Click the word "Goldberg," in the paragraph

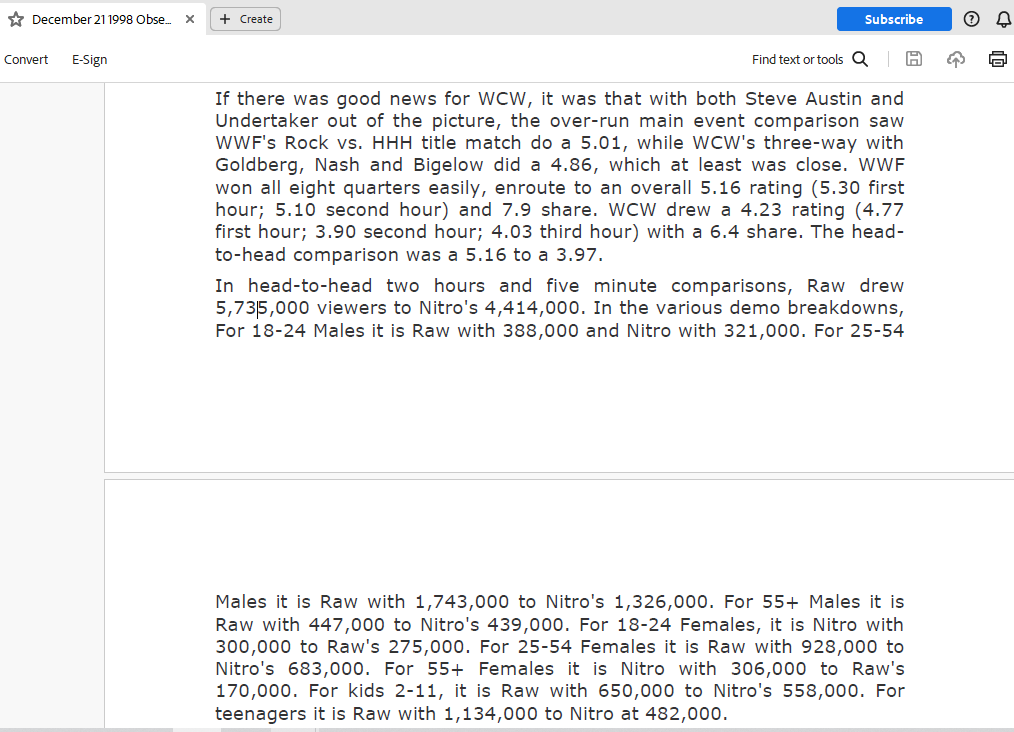259,166
